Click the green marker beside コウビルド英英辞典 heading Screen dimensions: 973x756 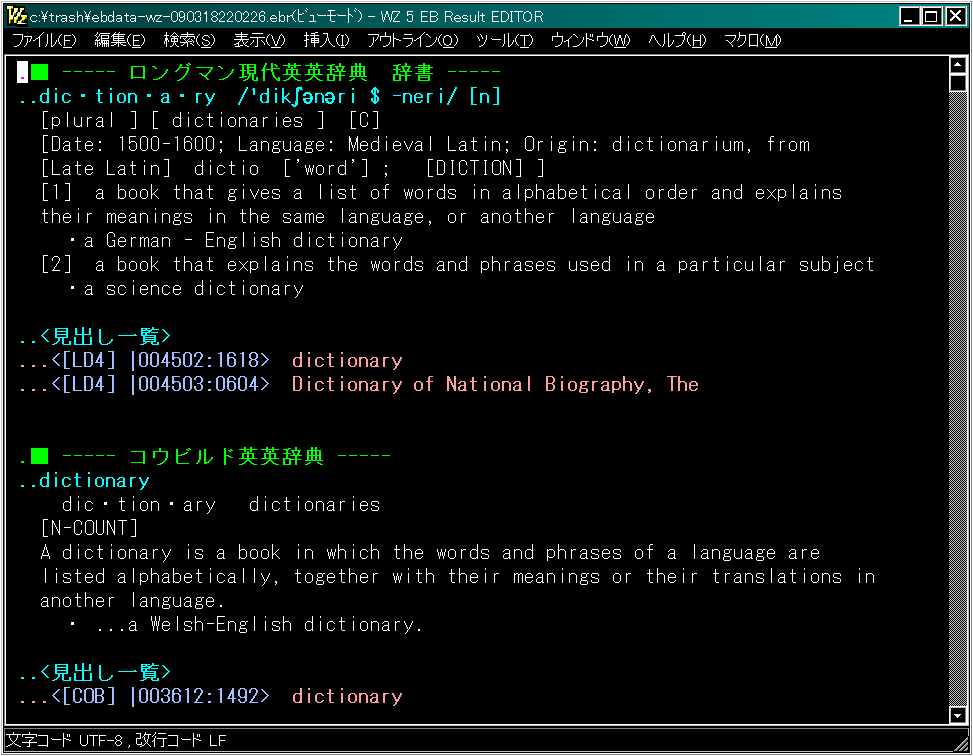[x=40, y=457]
